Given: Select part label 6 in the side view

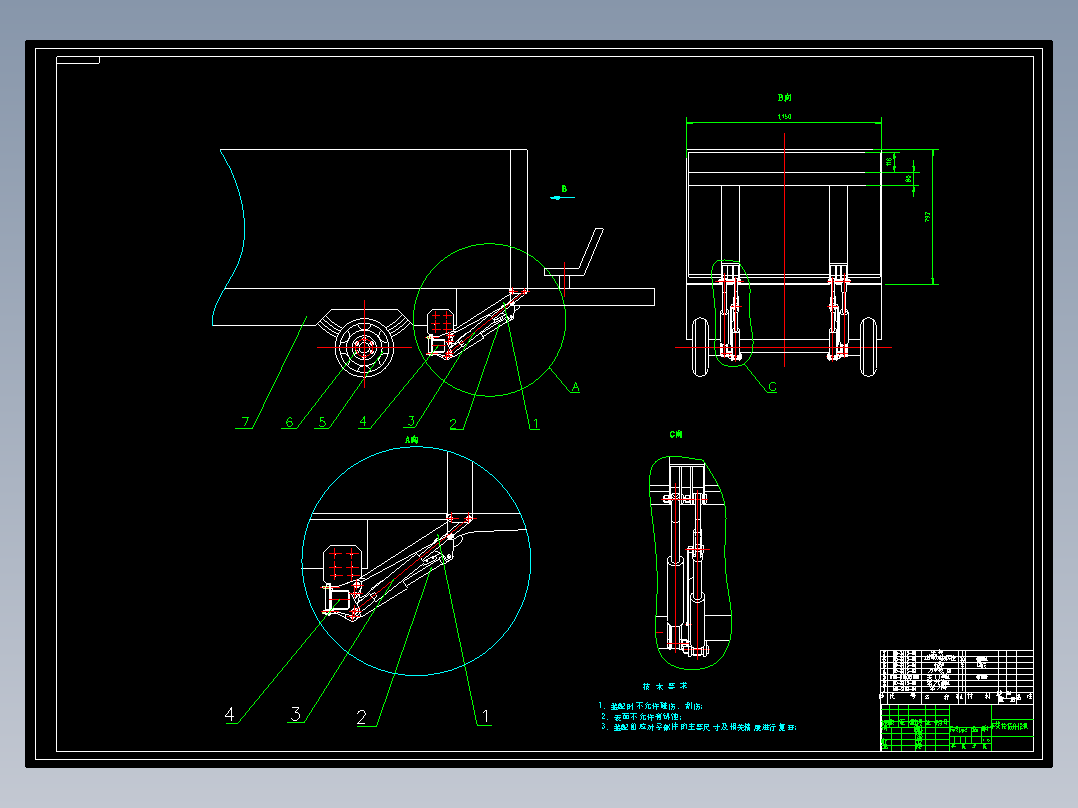Looking at the screenshot, I should coord(289,422).
